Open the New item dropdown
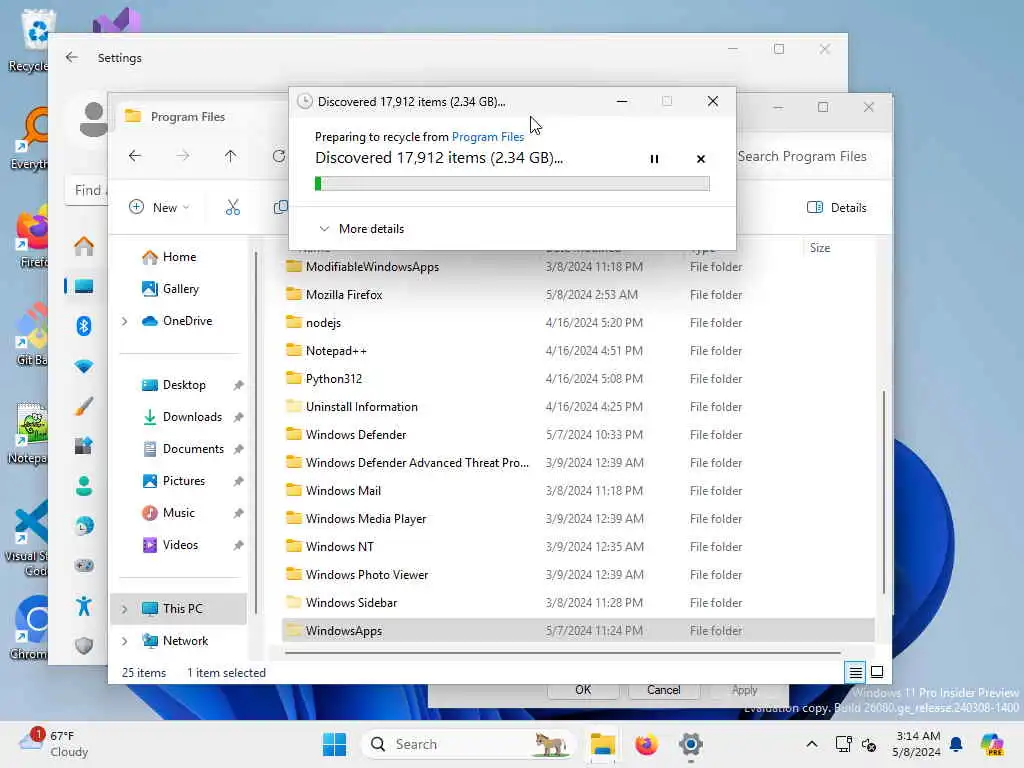The width and height of the screenshot is (1024, 768). (159, 207)
